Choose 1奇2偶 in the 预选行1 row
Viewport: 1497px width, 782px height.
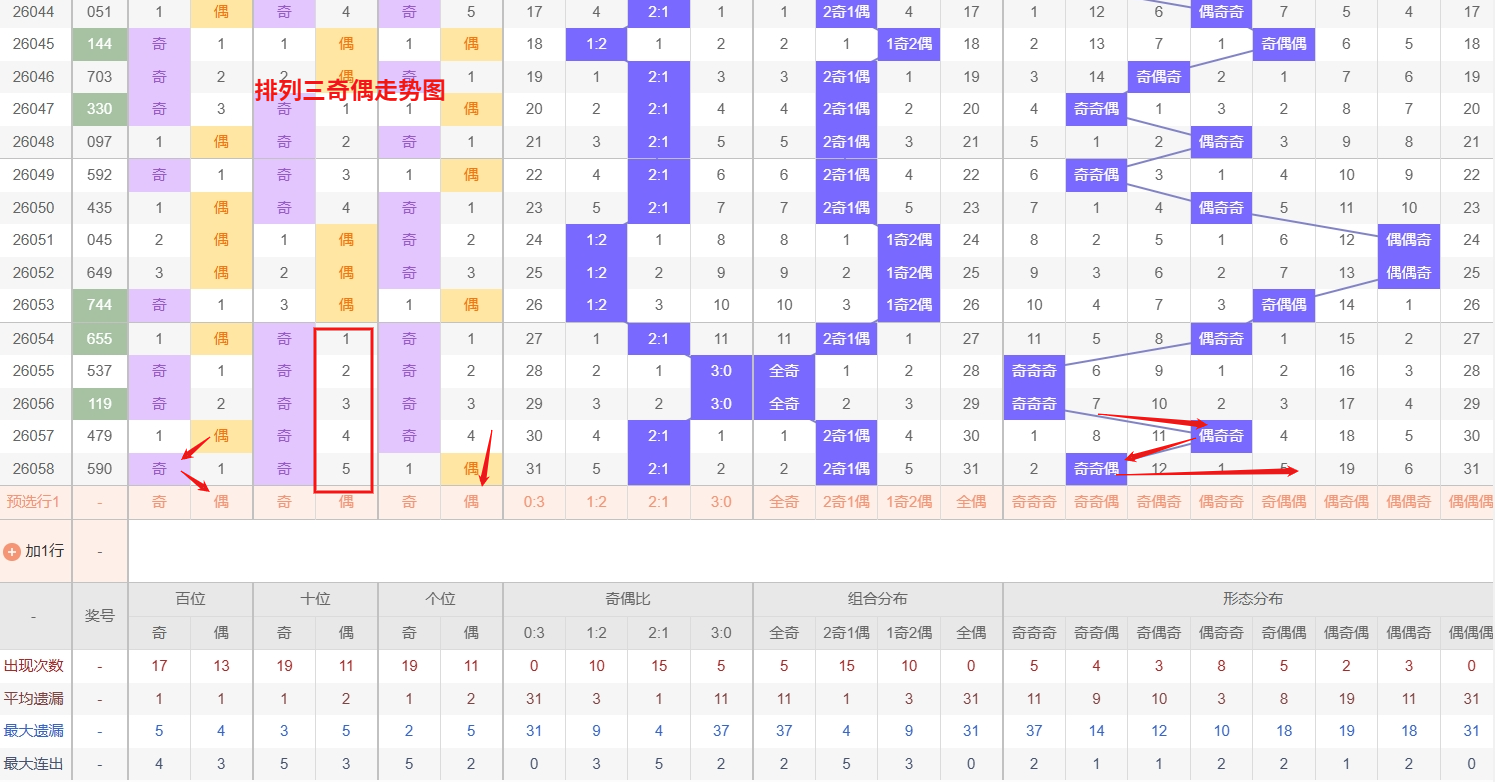point(908,502)
